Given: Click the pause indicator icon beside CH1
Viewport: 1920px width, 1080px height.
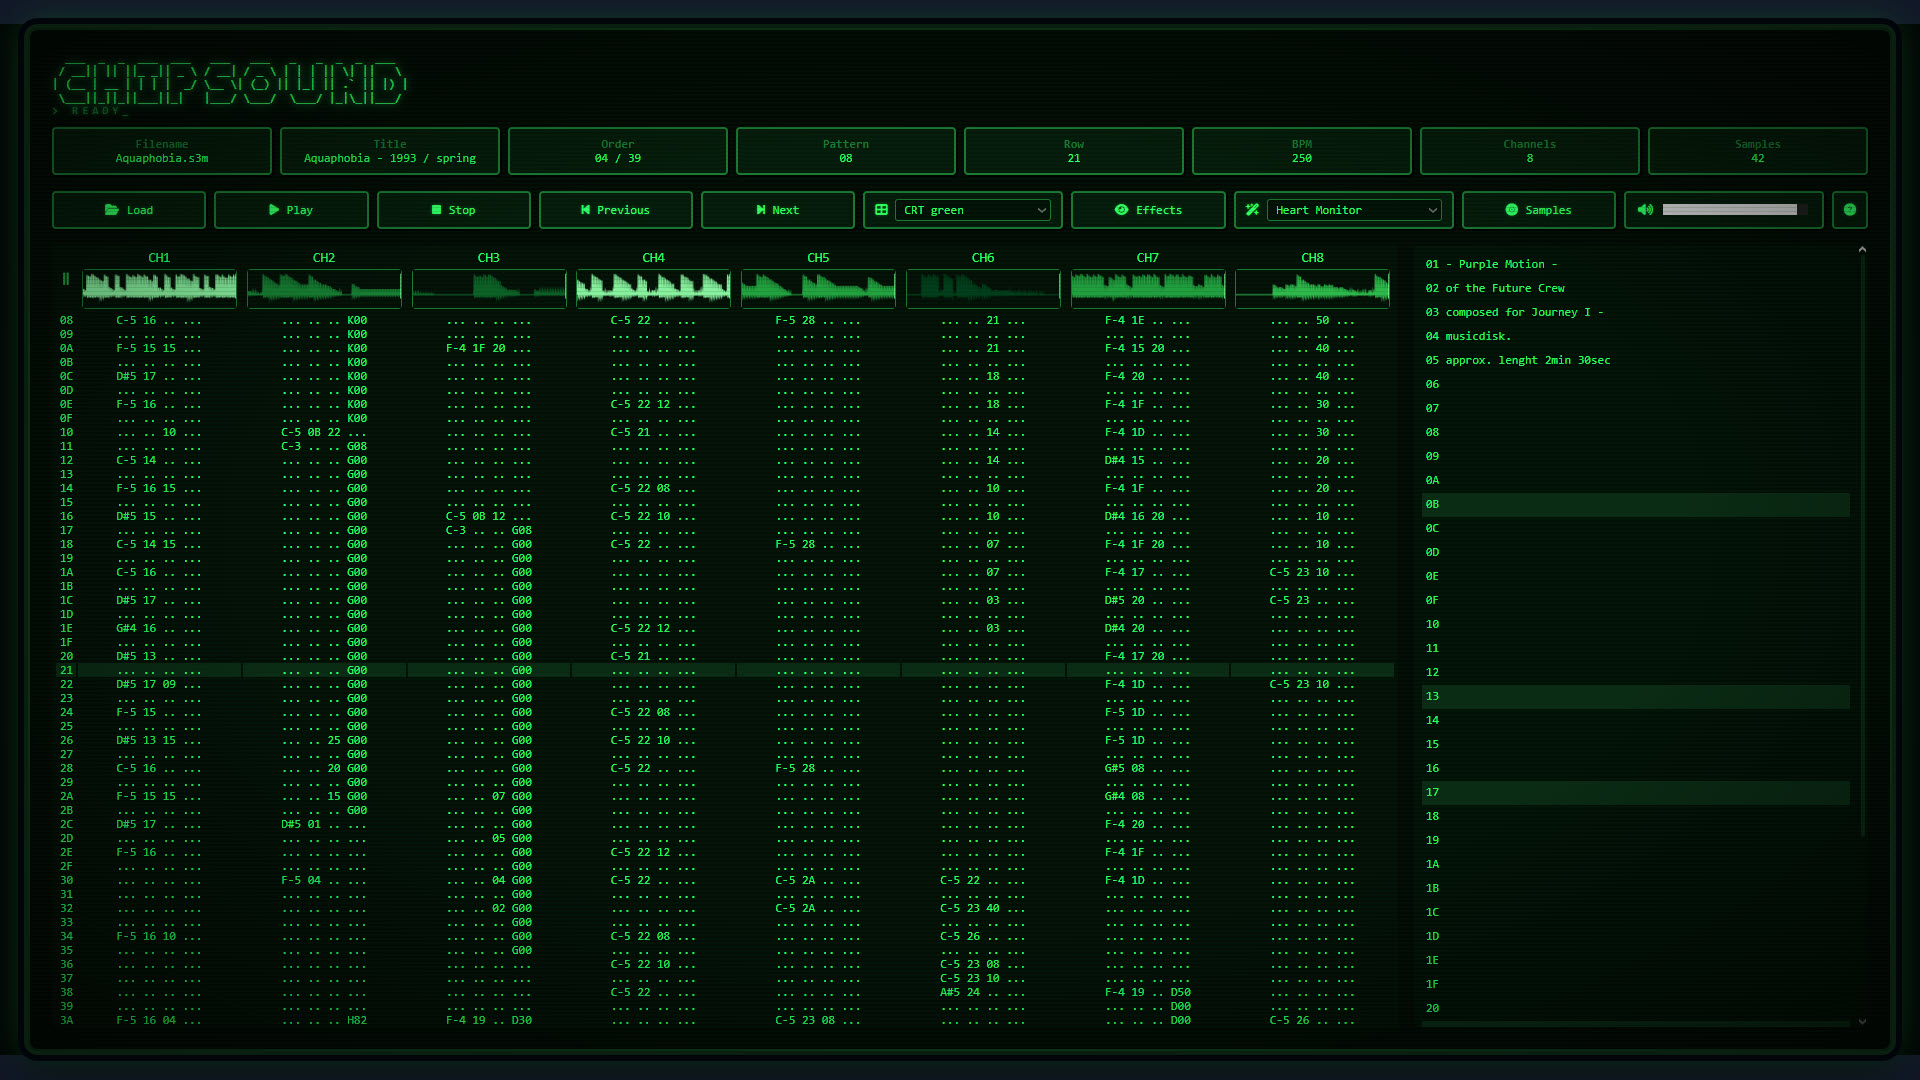Looking at the screenshot, I should tap(66, 279).
